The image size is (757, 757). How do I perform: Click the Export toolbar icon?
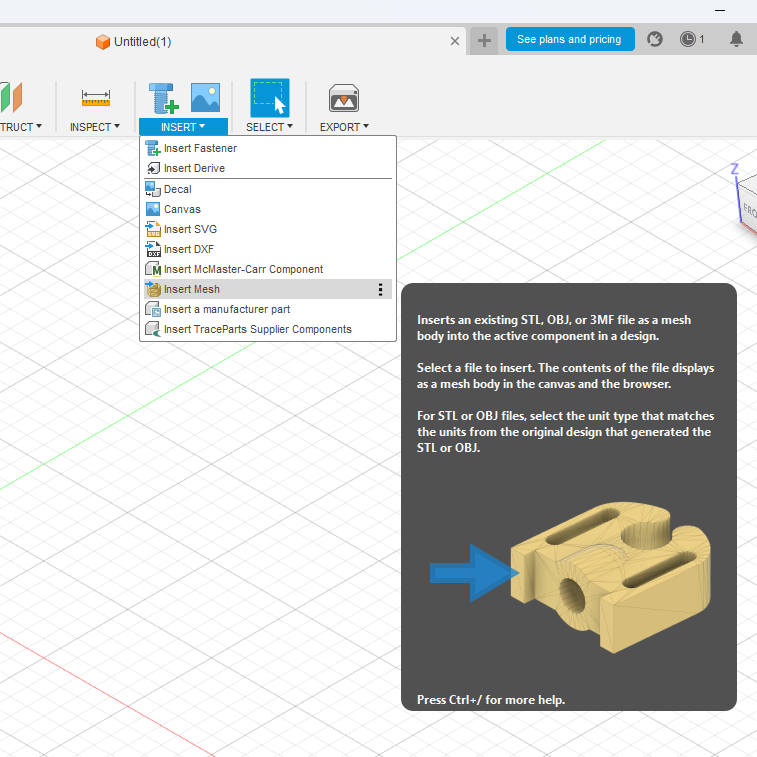pyautogui.click(x=344, y=98)
